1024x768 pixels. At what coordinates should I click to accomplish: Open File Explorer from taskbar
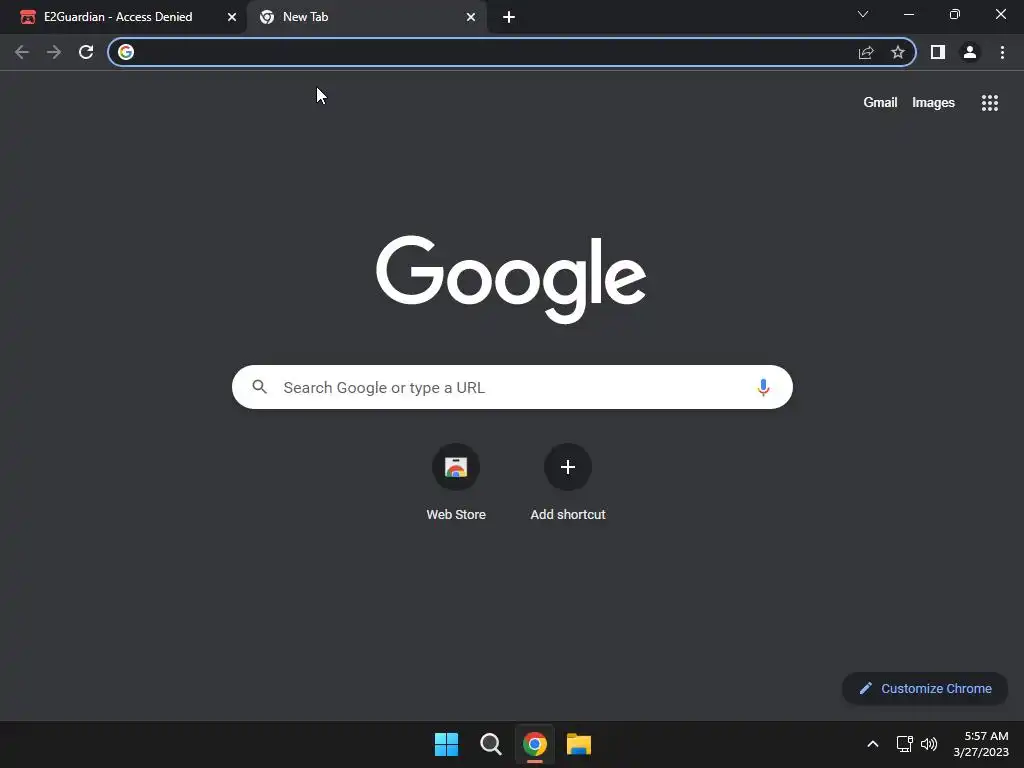click(579, 744)
